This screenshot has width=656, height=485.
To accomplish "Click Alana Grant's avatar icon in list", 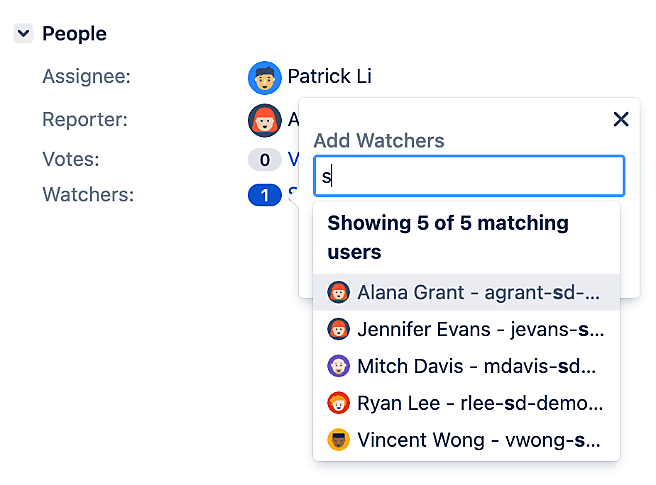I will point(338,292).
